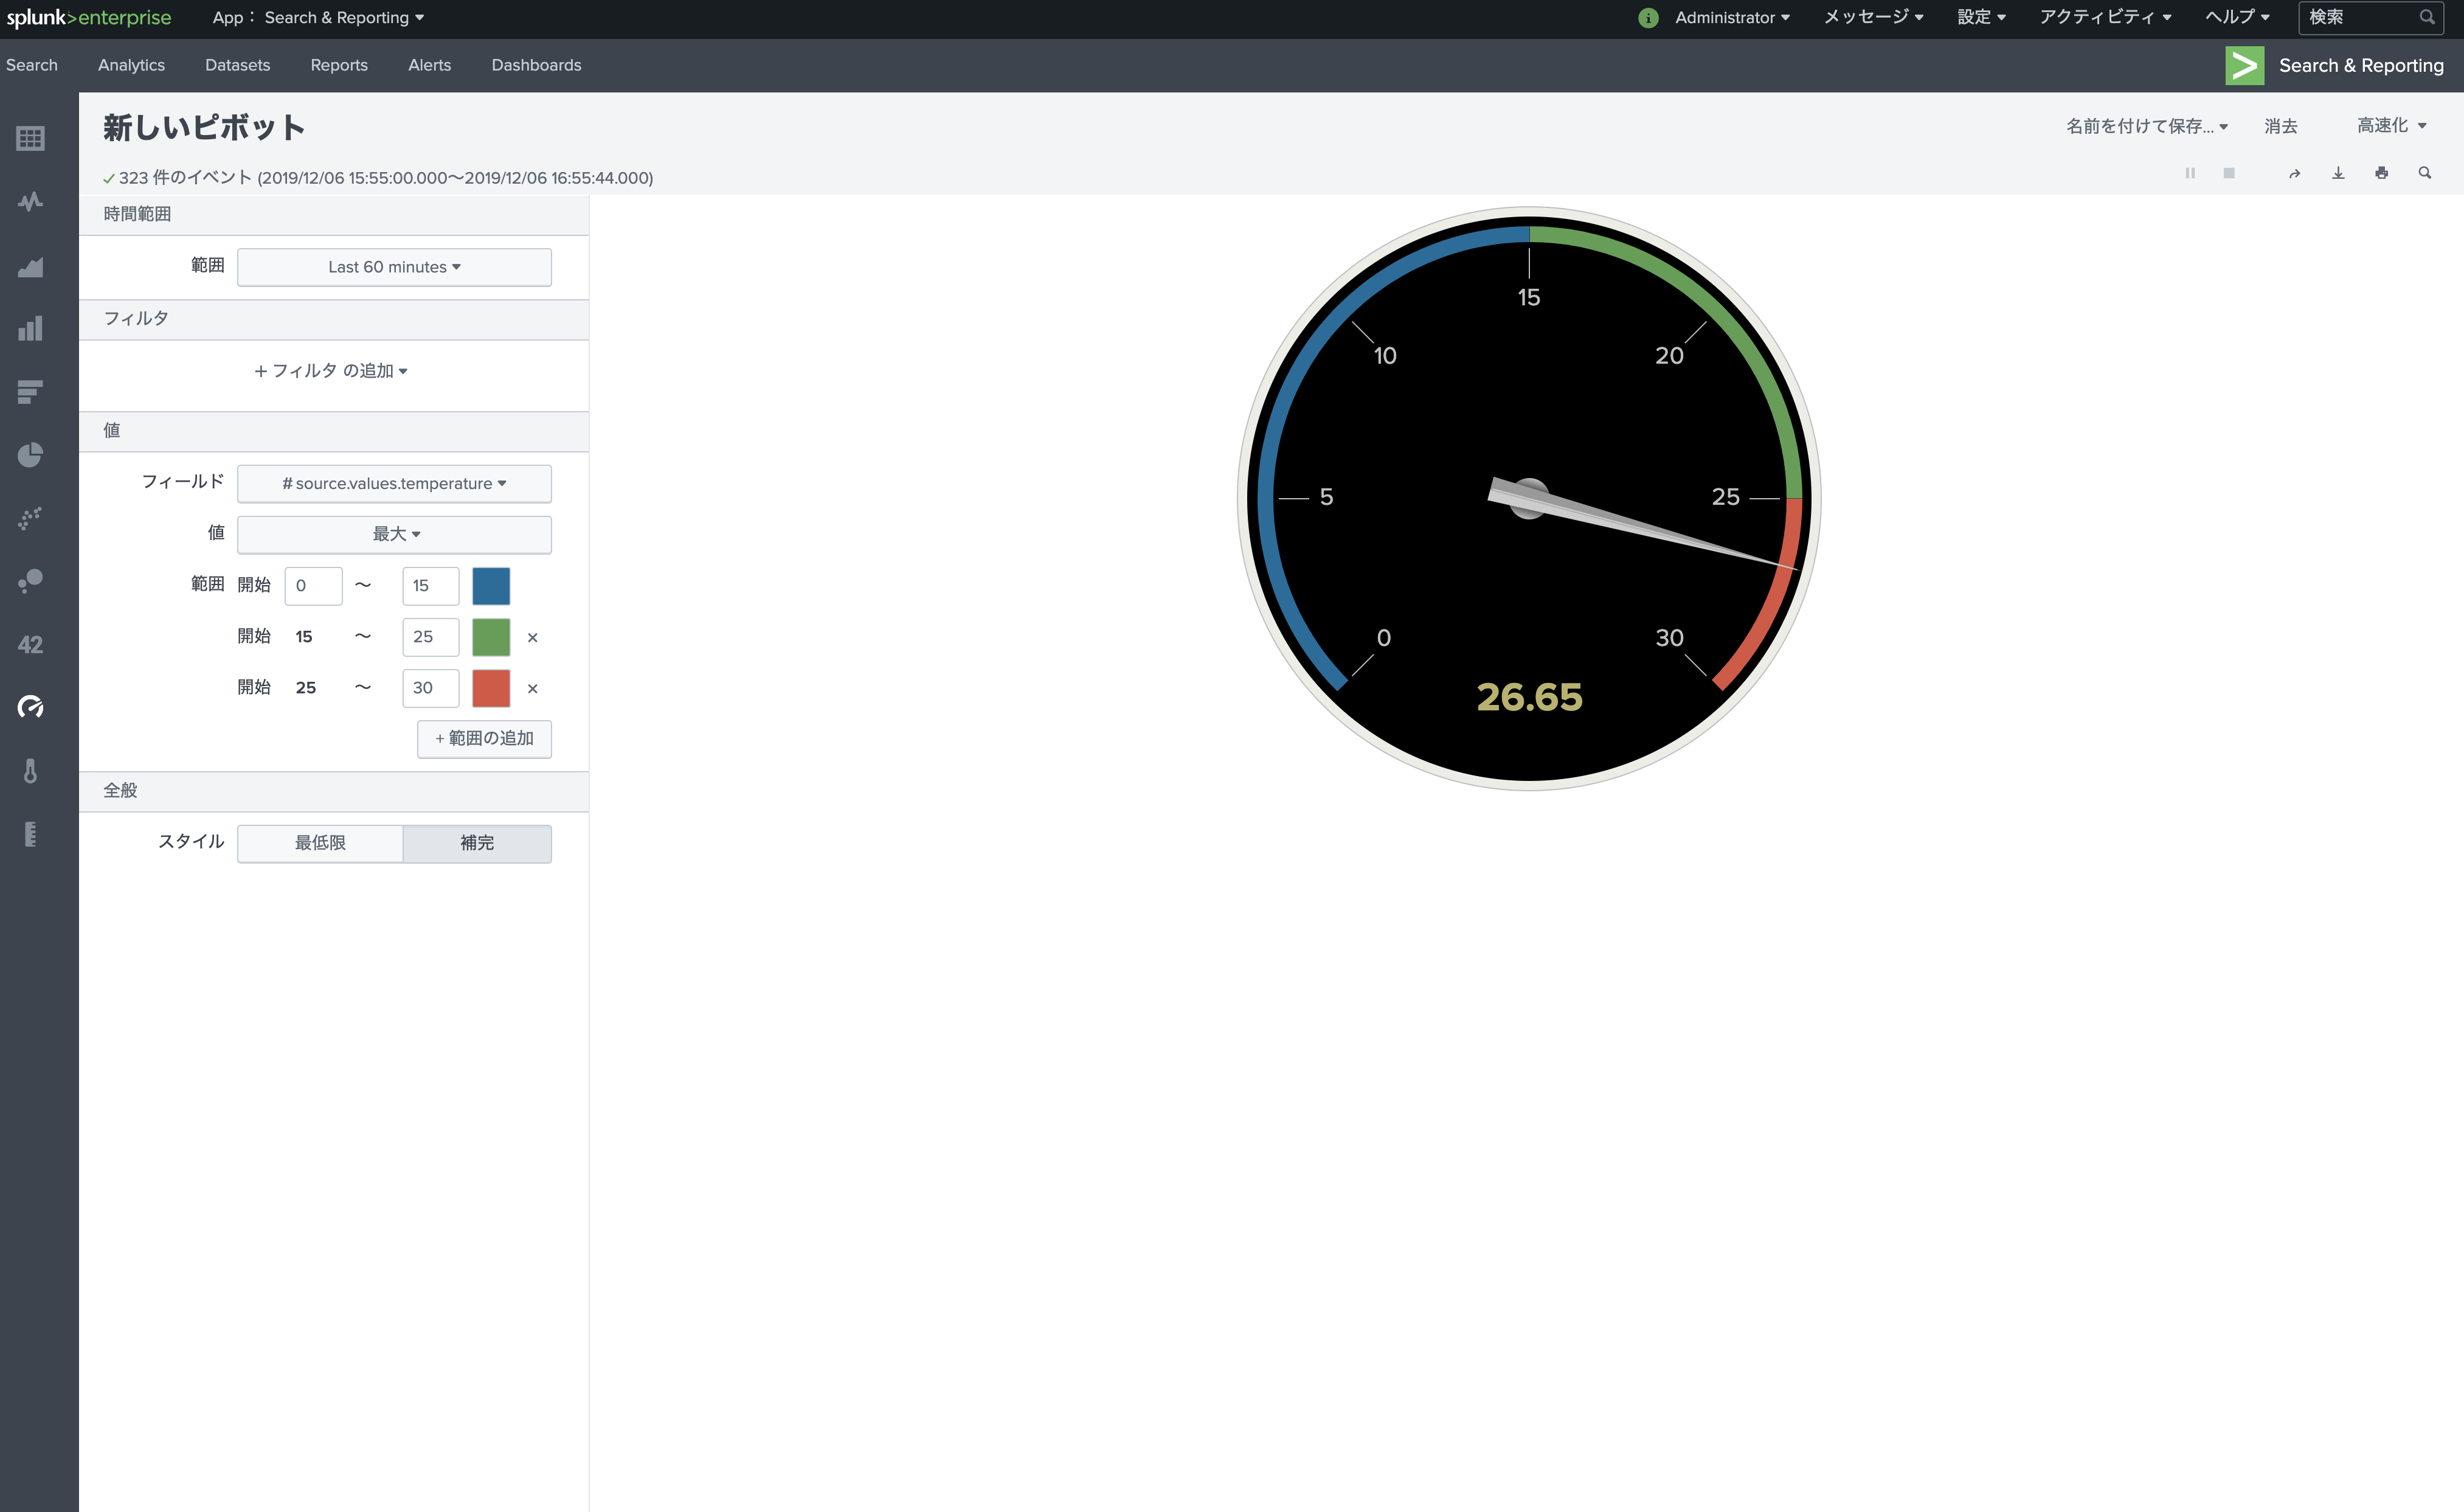Click the 消去 clear button

(x=2281, y=126)
